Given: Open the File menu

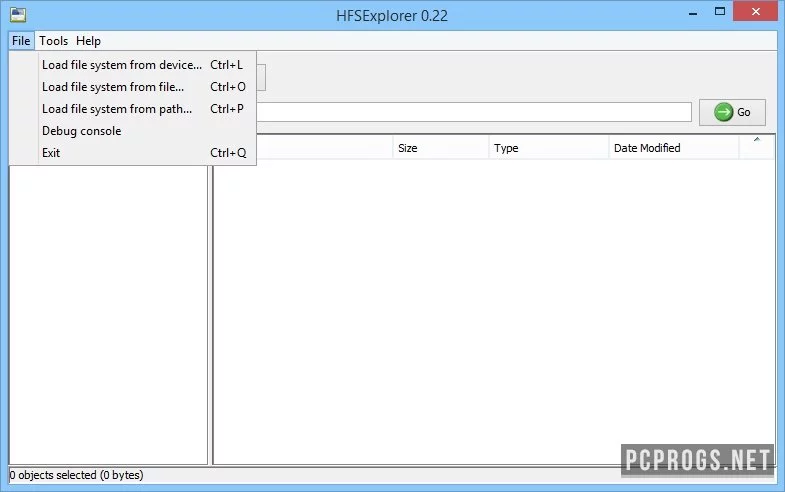Looking at the screenshot, I should click(21, 41).
